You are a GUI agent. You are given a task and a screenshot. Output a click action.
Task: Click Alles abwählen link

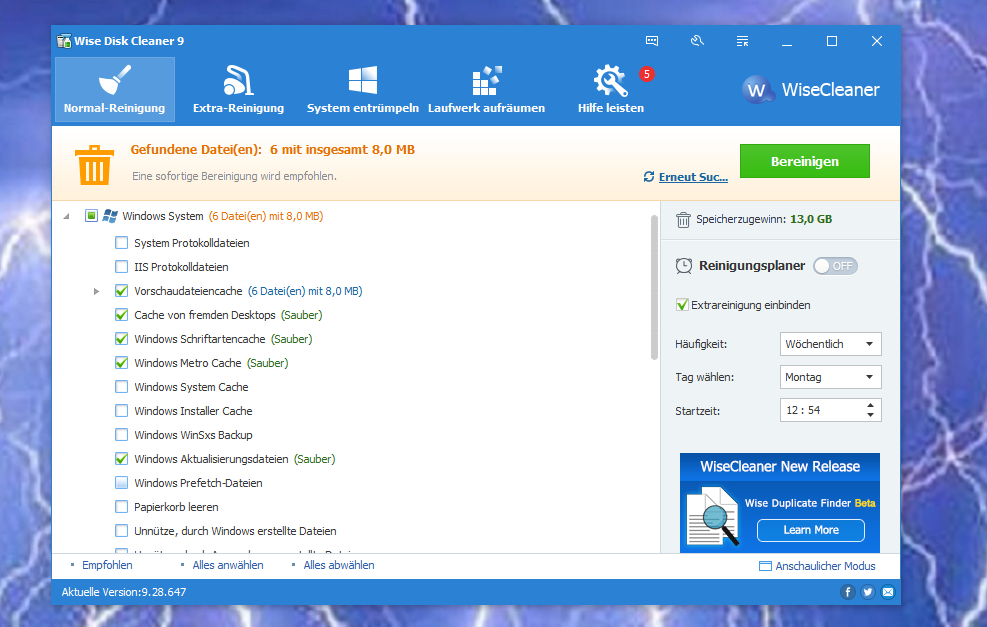[339, 565]
